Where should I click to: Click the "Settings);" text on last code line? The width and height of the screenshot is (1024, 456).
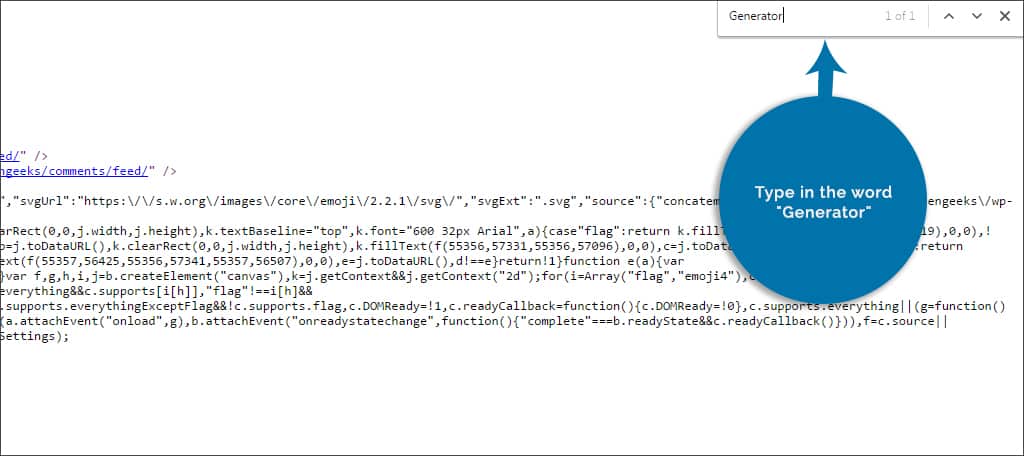tap(34, 336)
